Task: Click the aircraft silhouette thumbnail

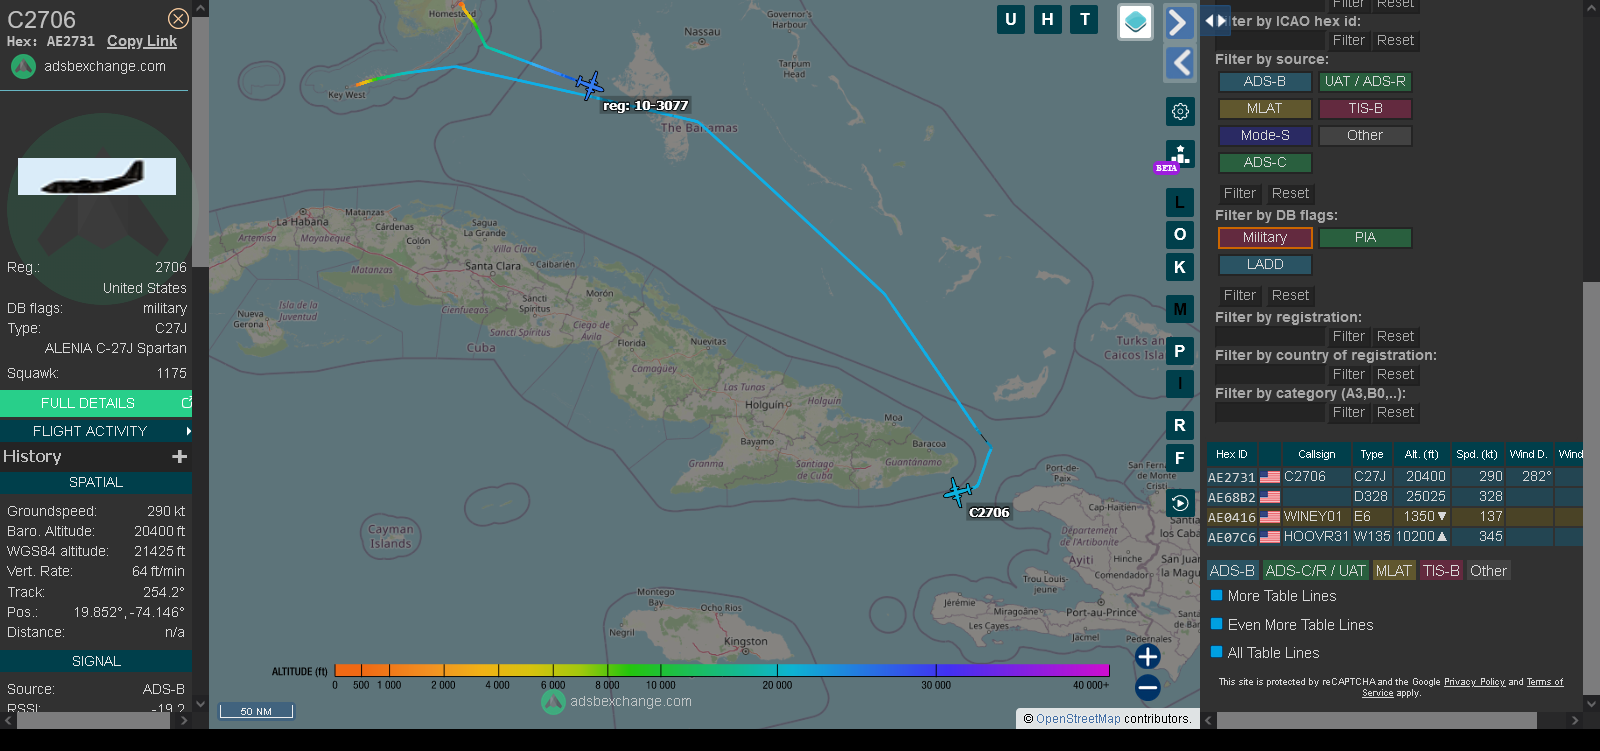Action: click(x=97, y=176)
